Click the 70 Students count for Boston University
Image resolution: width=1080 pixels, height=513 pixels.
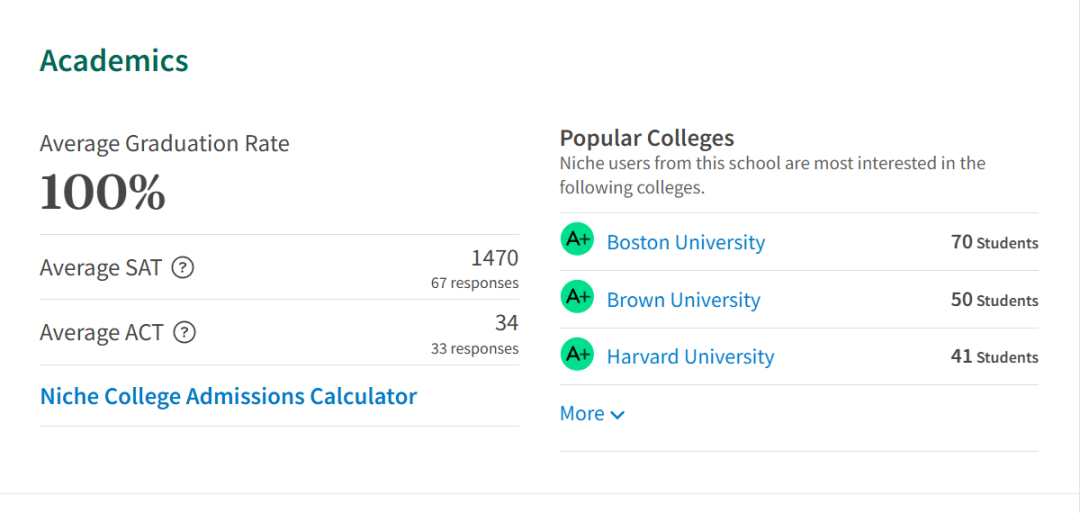coord(995,243)
